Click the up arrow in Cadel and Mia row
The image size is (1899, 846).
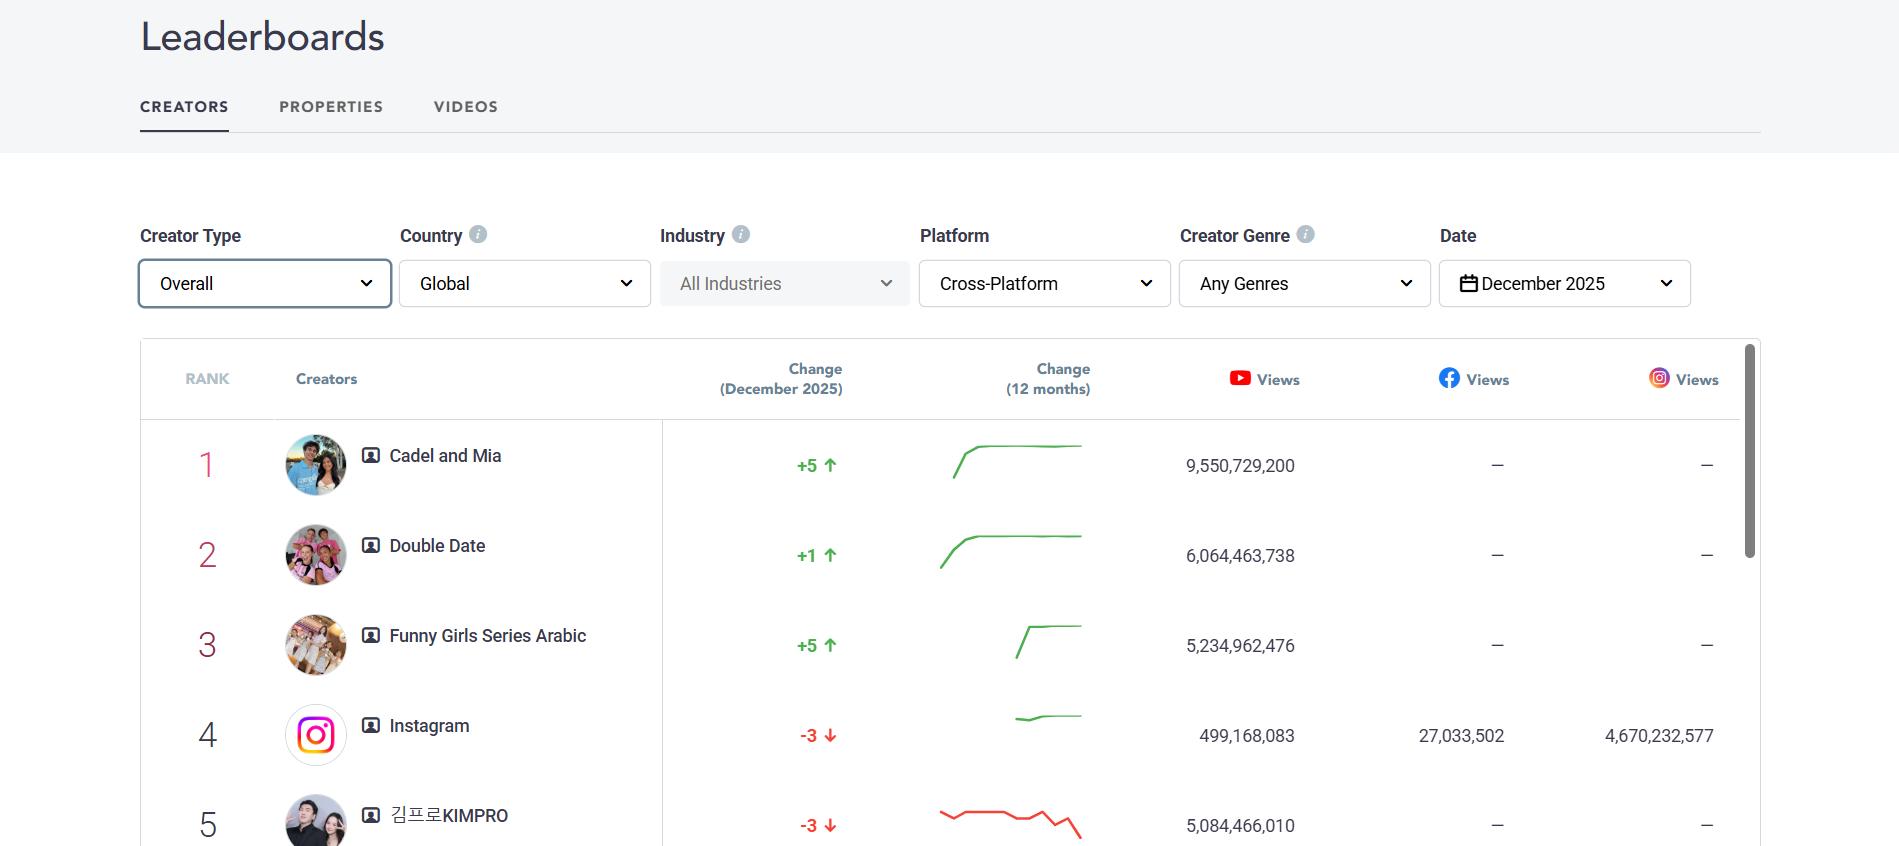pyautogui.click(x=830, y=465)
